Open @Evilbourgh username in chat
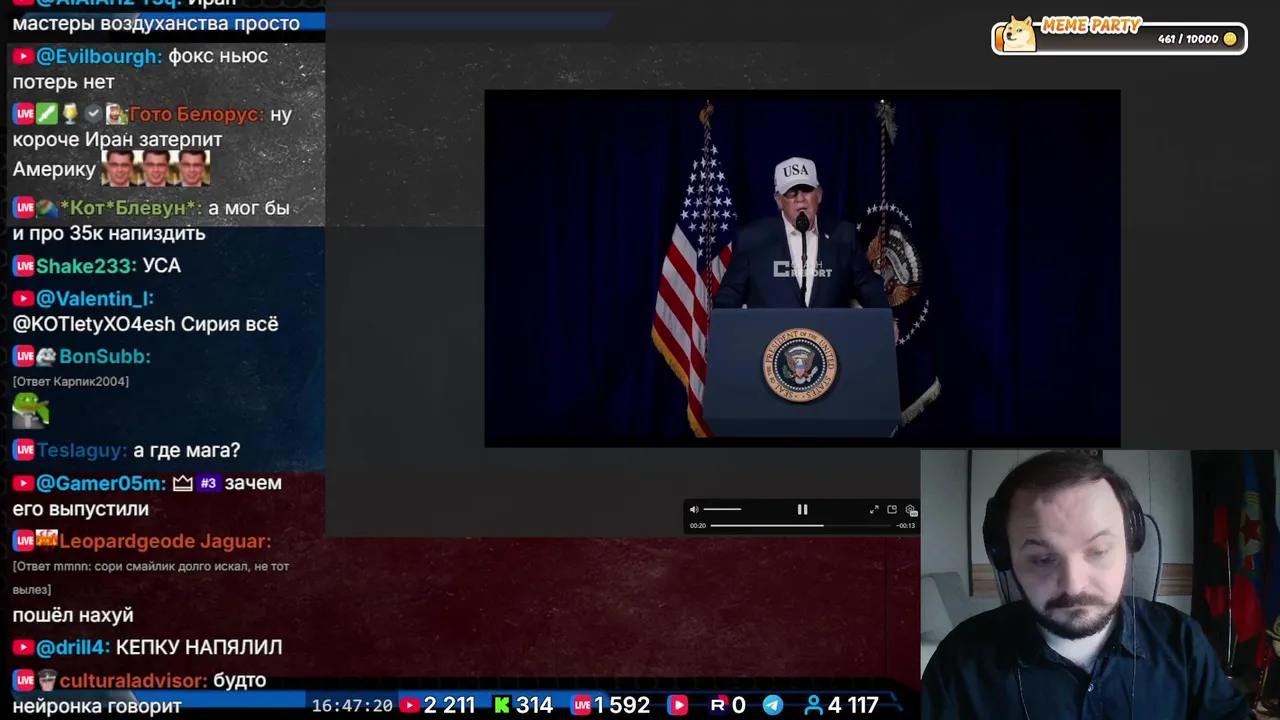Image resolution: width=1280 pixels, height=720 pixels. (99, 56)
